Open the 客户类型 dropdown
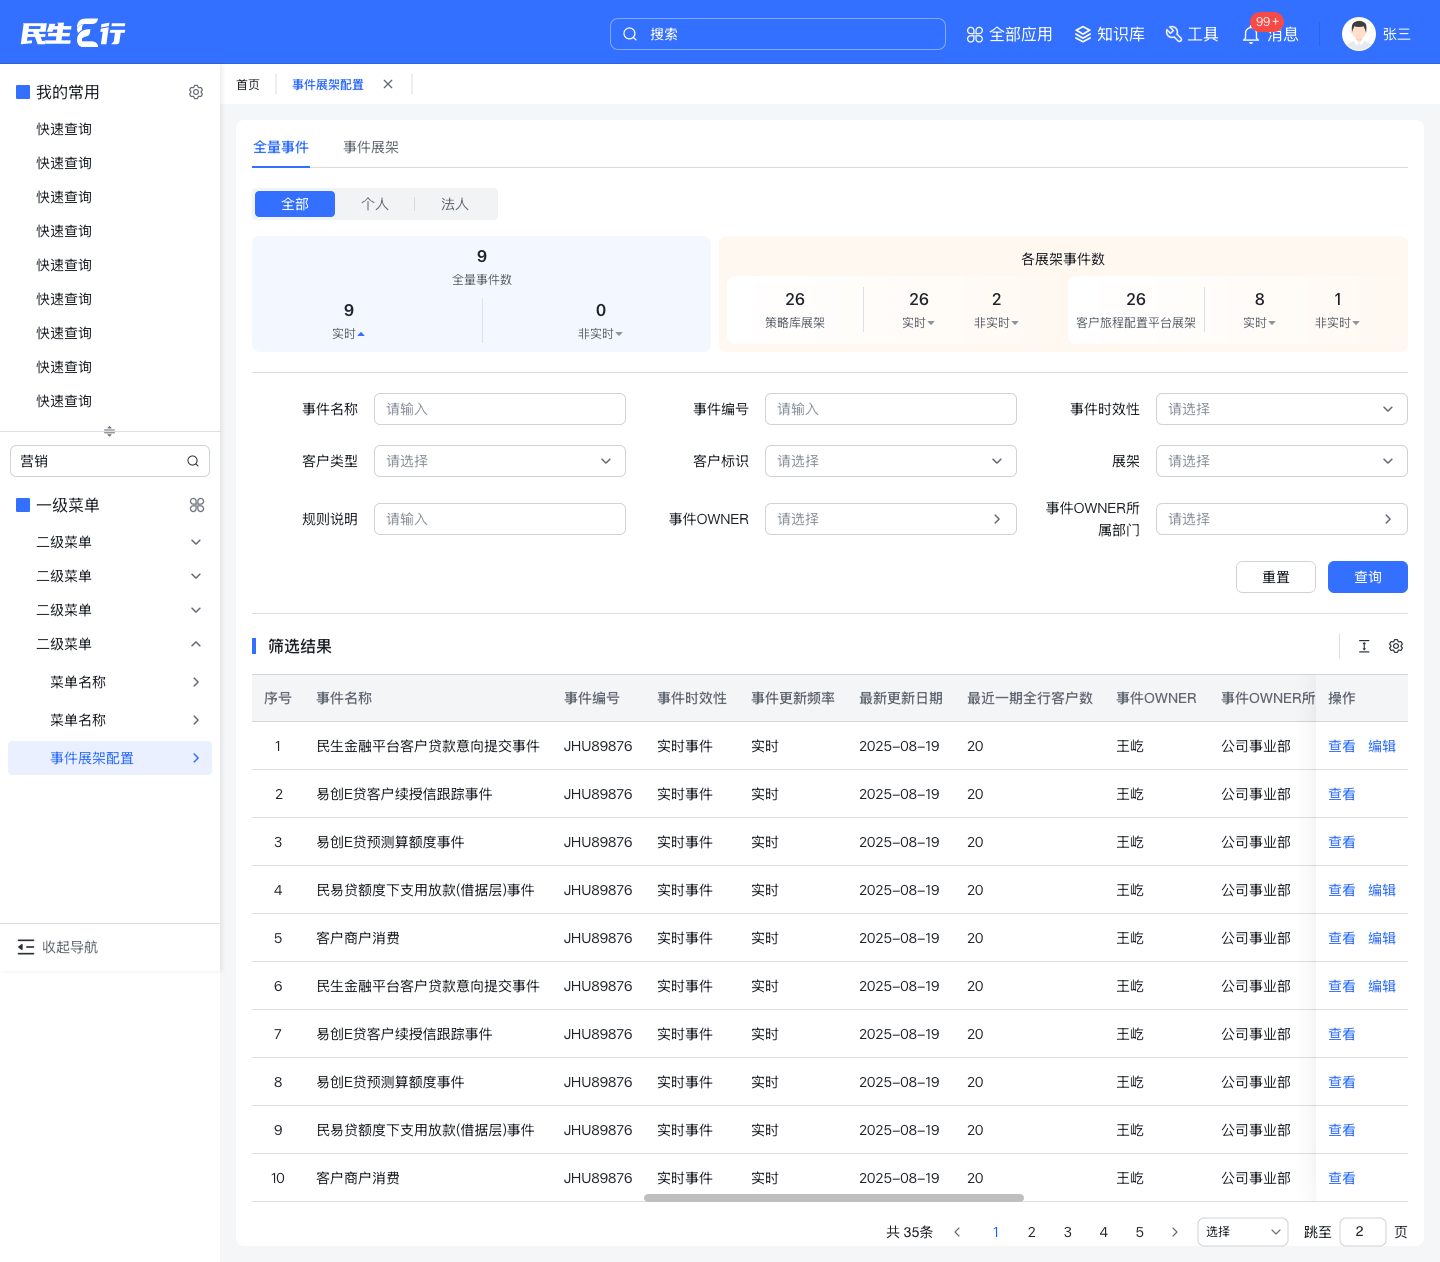1440x1262 pixels. (x=500, y=461)
